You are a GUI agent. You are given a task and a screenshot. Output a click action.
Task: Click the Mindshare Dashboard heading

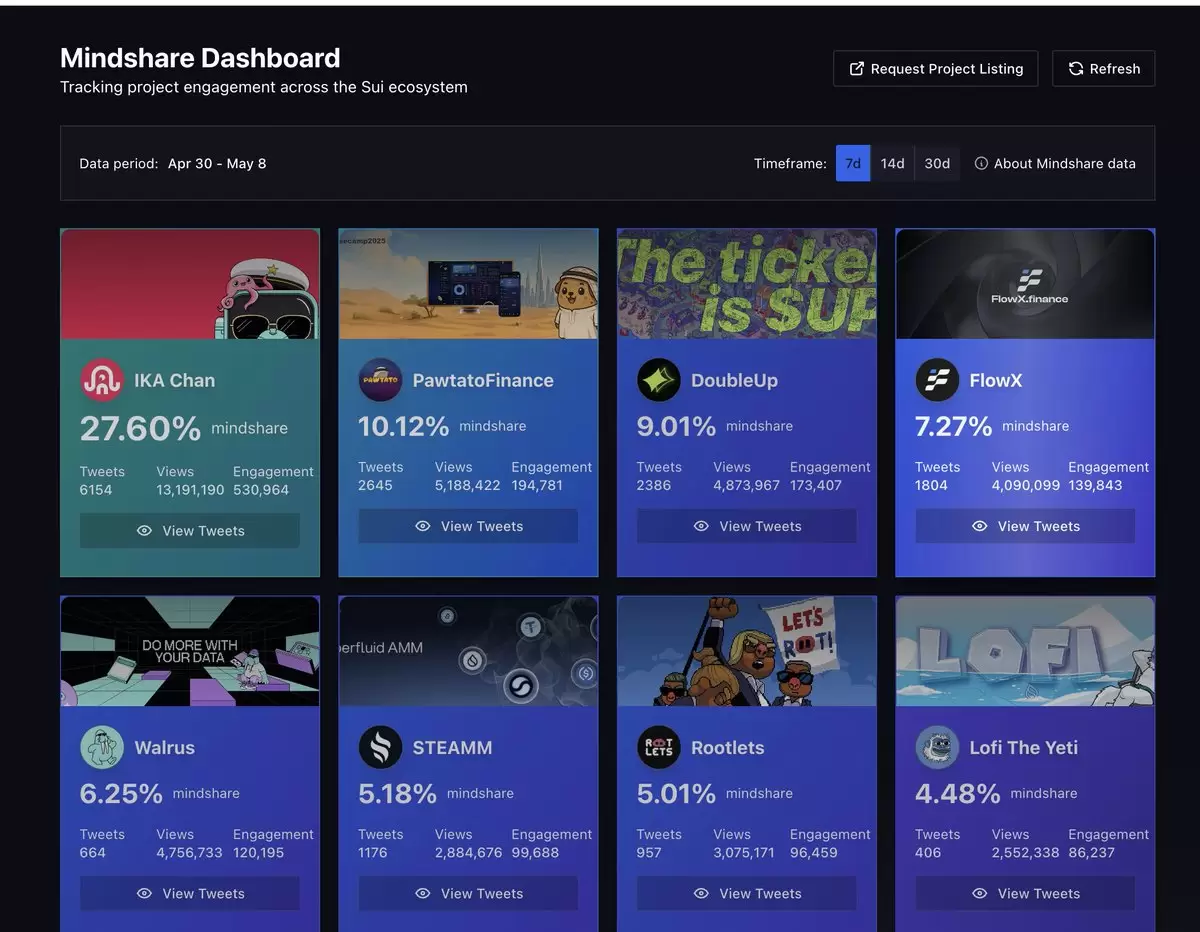point(200,58)
